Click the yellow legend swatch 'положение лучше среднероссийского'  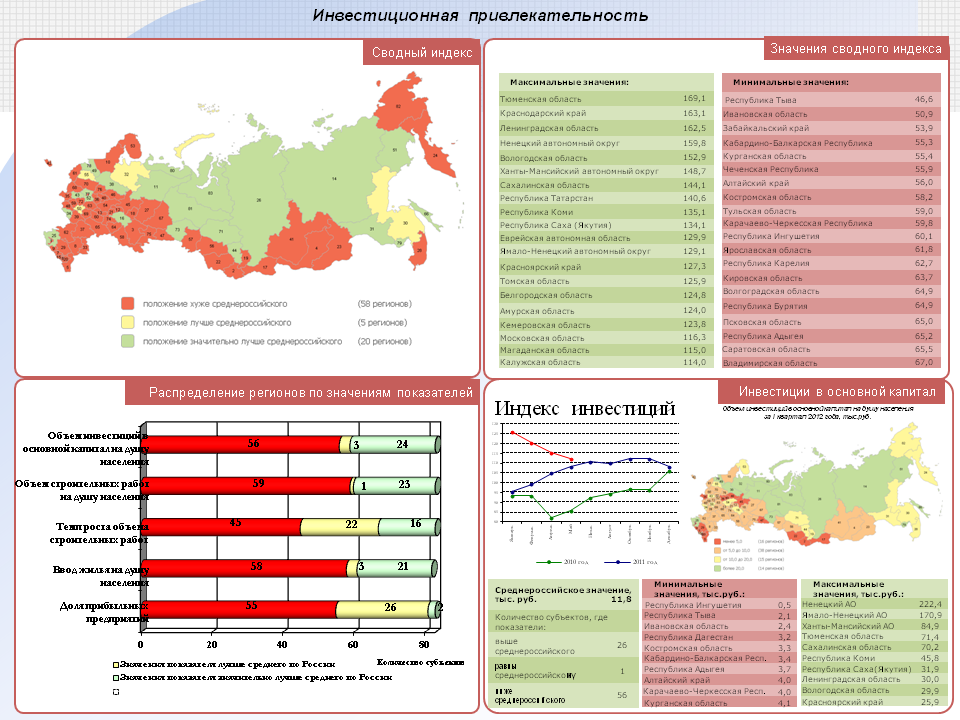[127, 323]
